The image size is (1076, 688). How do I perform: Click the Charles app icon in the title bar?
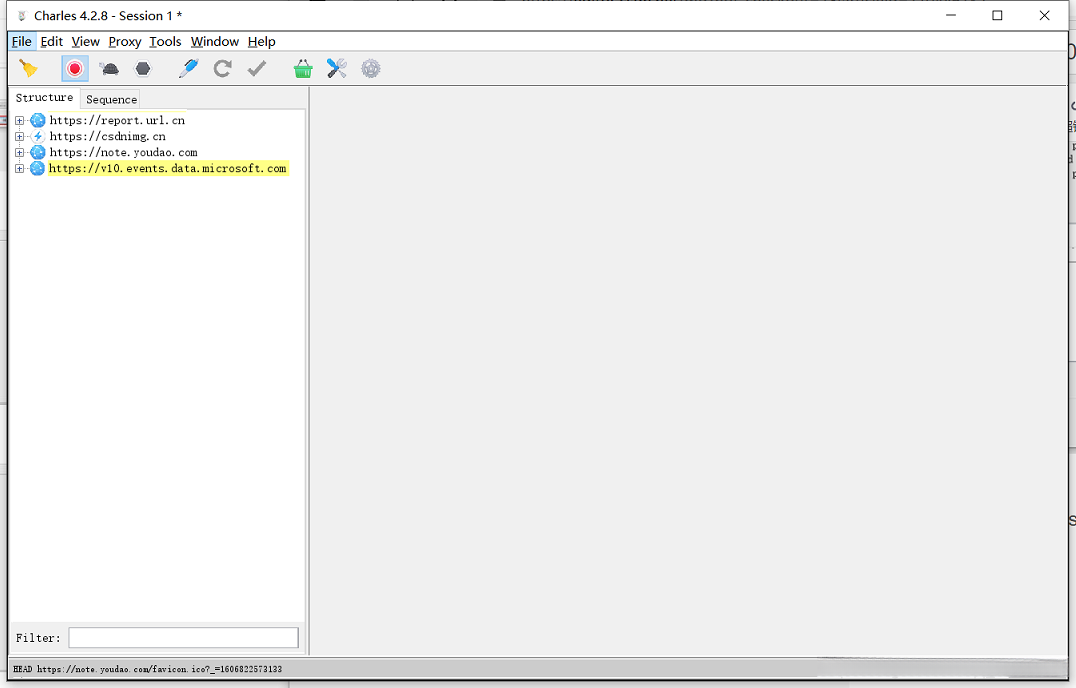(x=21, y=16)
